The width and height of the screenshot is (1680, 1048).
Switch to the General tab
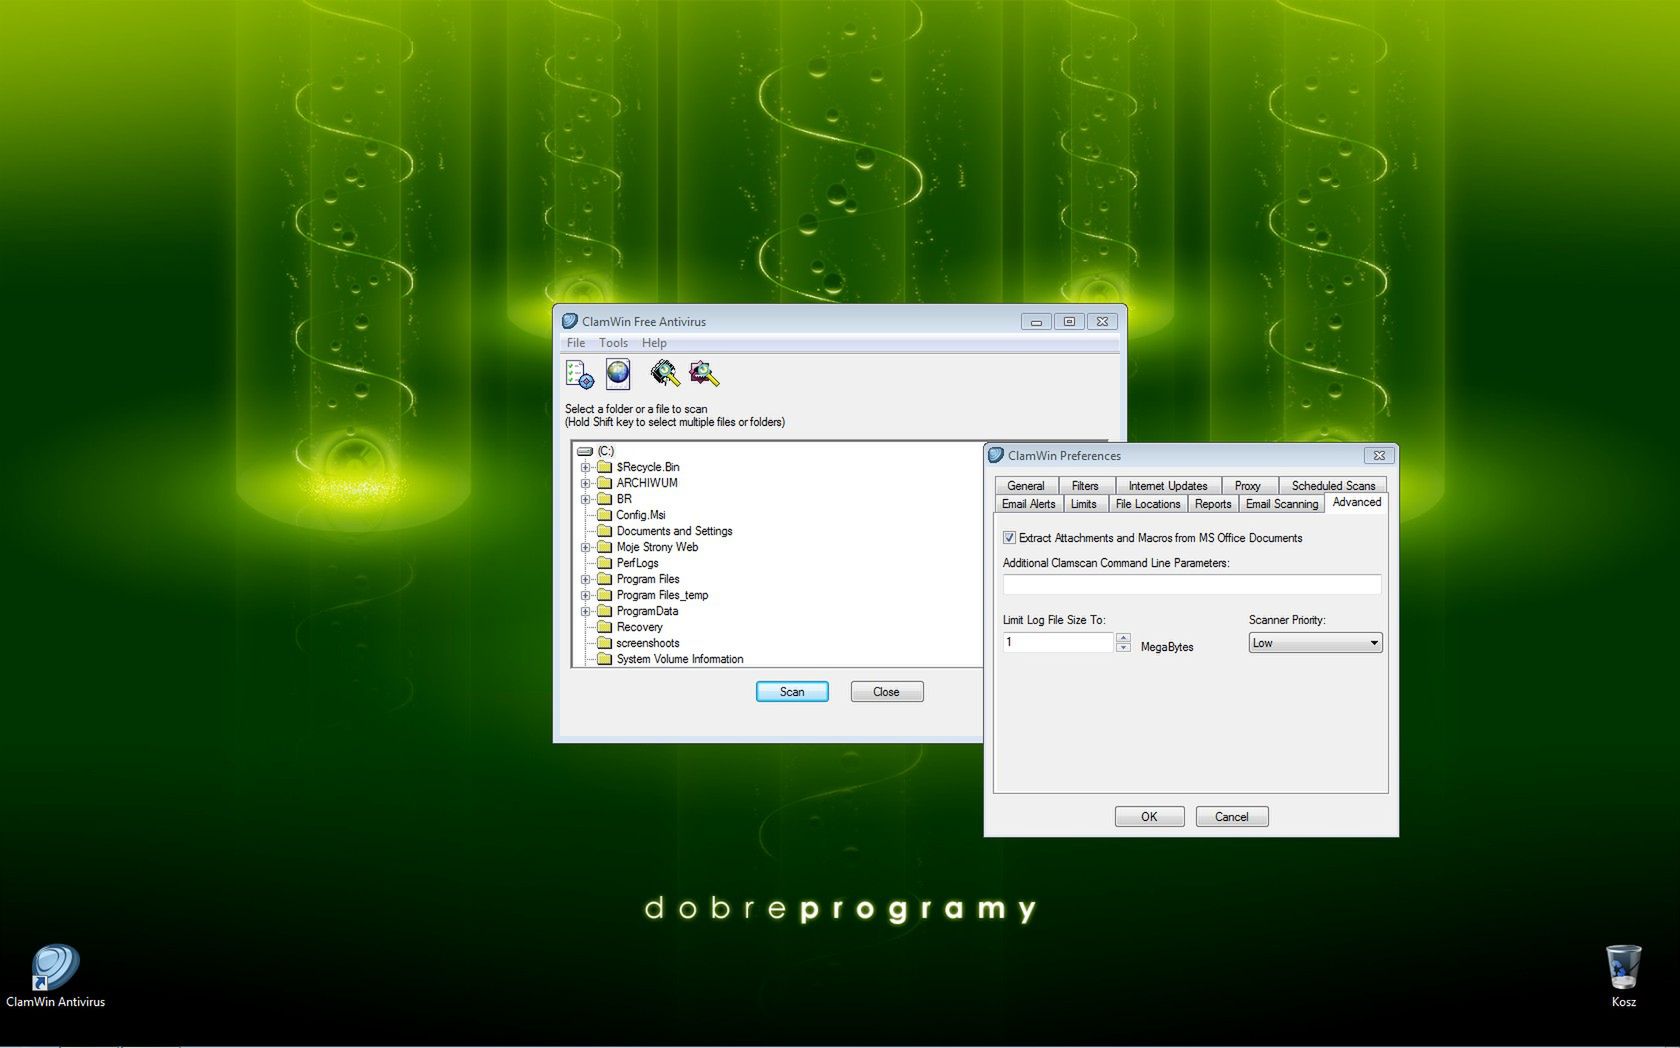[x=1026, y=485]
